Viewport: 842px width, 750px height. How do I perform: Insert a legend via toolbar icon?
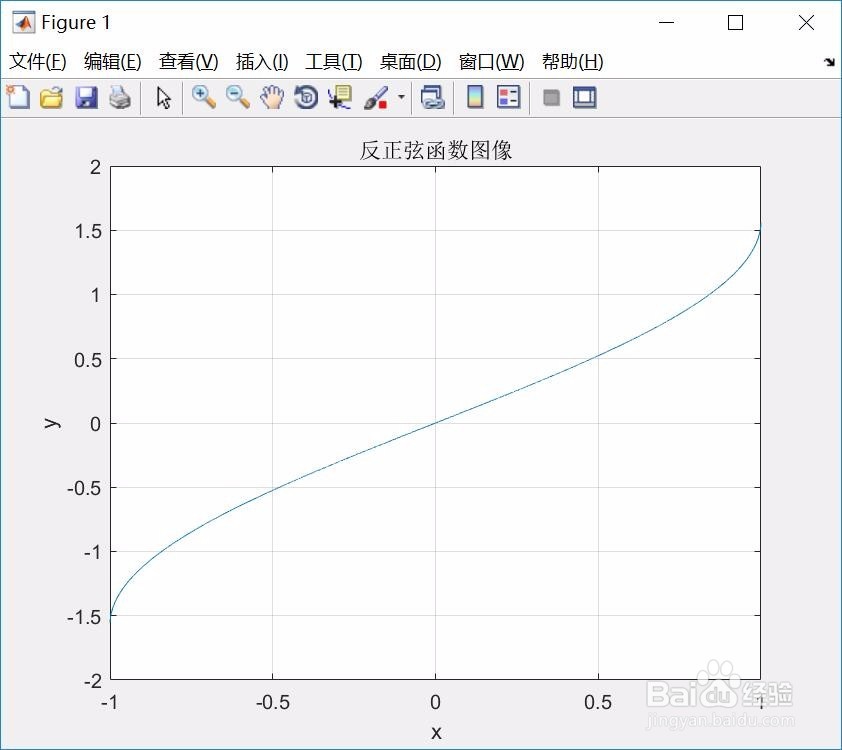coord(509,98)
